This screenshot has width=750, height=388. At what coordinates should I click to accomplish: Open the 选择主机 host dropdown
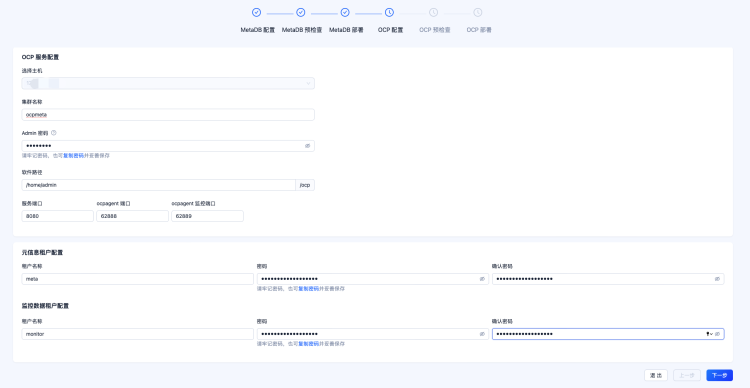point(168,83)
